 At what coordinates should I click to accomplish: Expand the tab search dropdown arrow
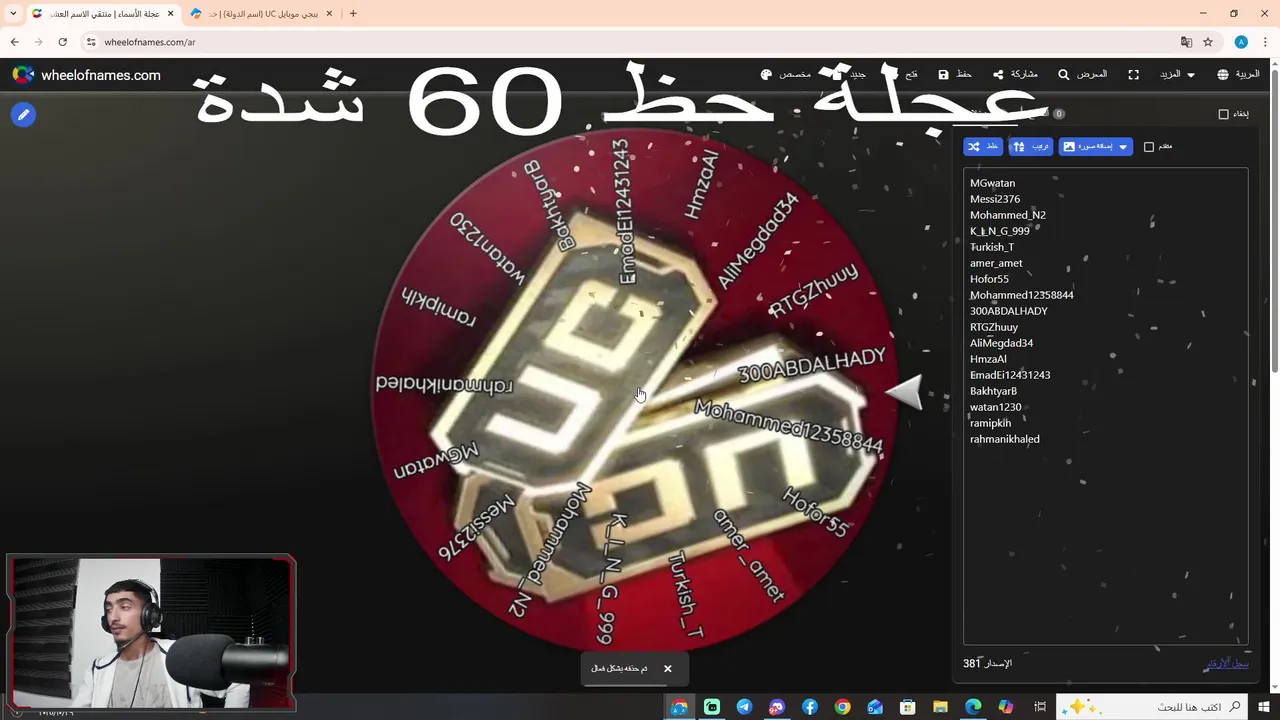pos(13,14)
